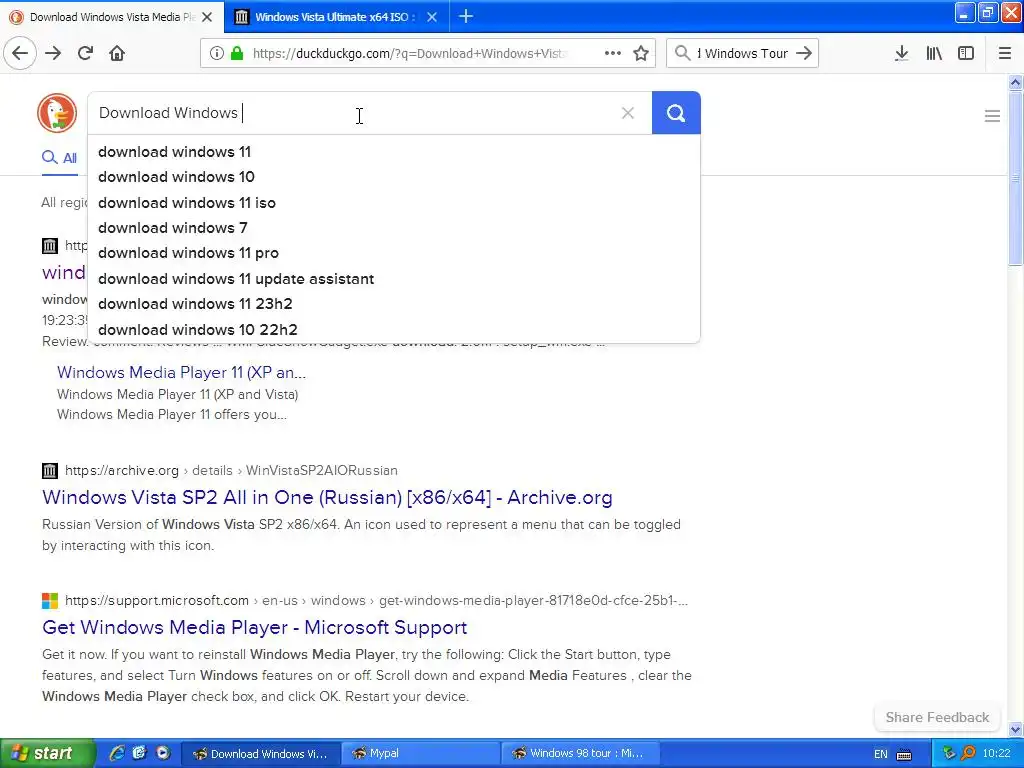Click the support.microsoft.com result URL
This screenshot has width=1024, height=768.
(376, 600)
